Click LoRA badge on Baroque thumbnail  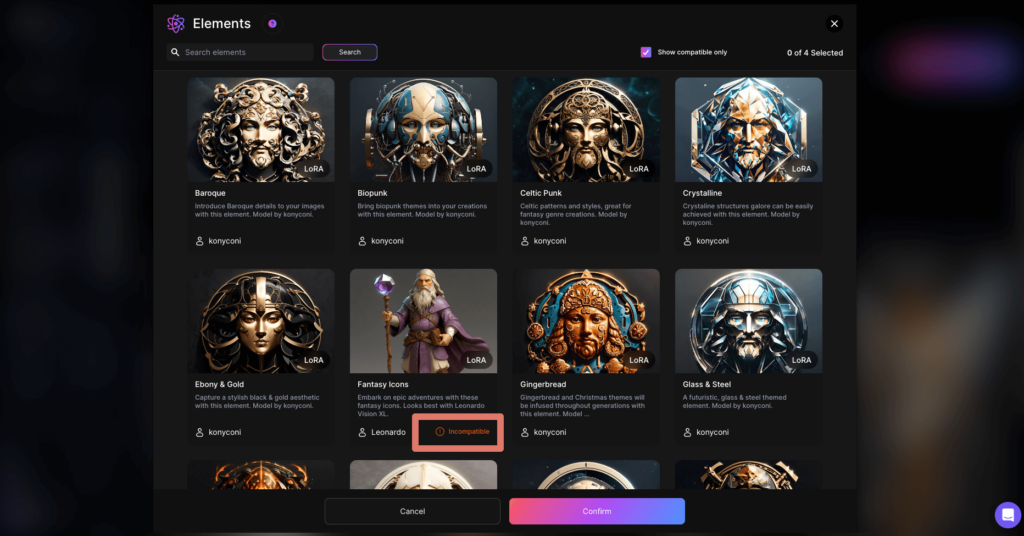[x=314, y=169]
